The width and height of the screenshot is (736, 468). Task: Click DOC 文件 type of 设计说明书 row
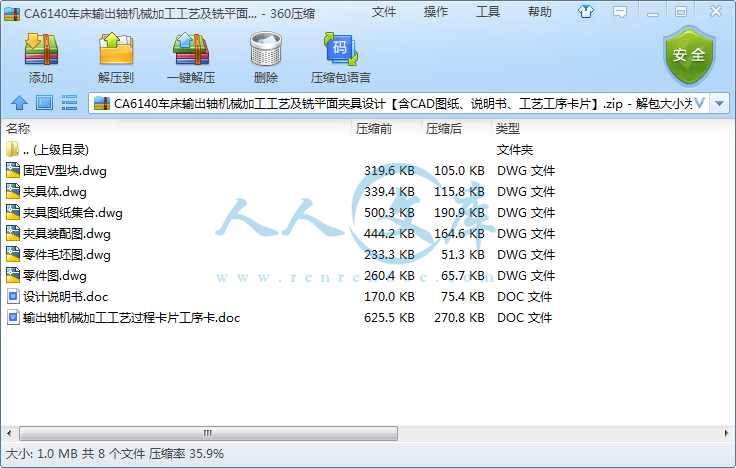tap(525, 297)
